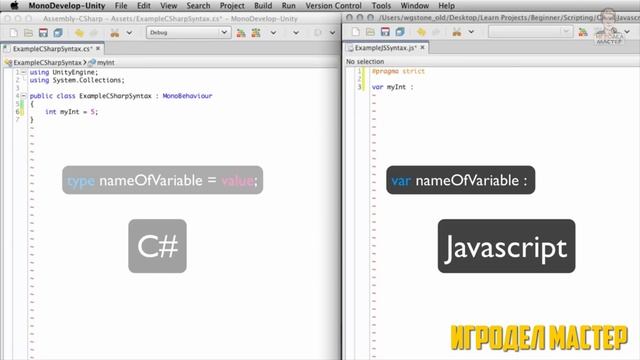640x360 pixels.
Task: Click Save All icon in right JS window
Action: (x=400, y=32)
